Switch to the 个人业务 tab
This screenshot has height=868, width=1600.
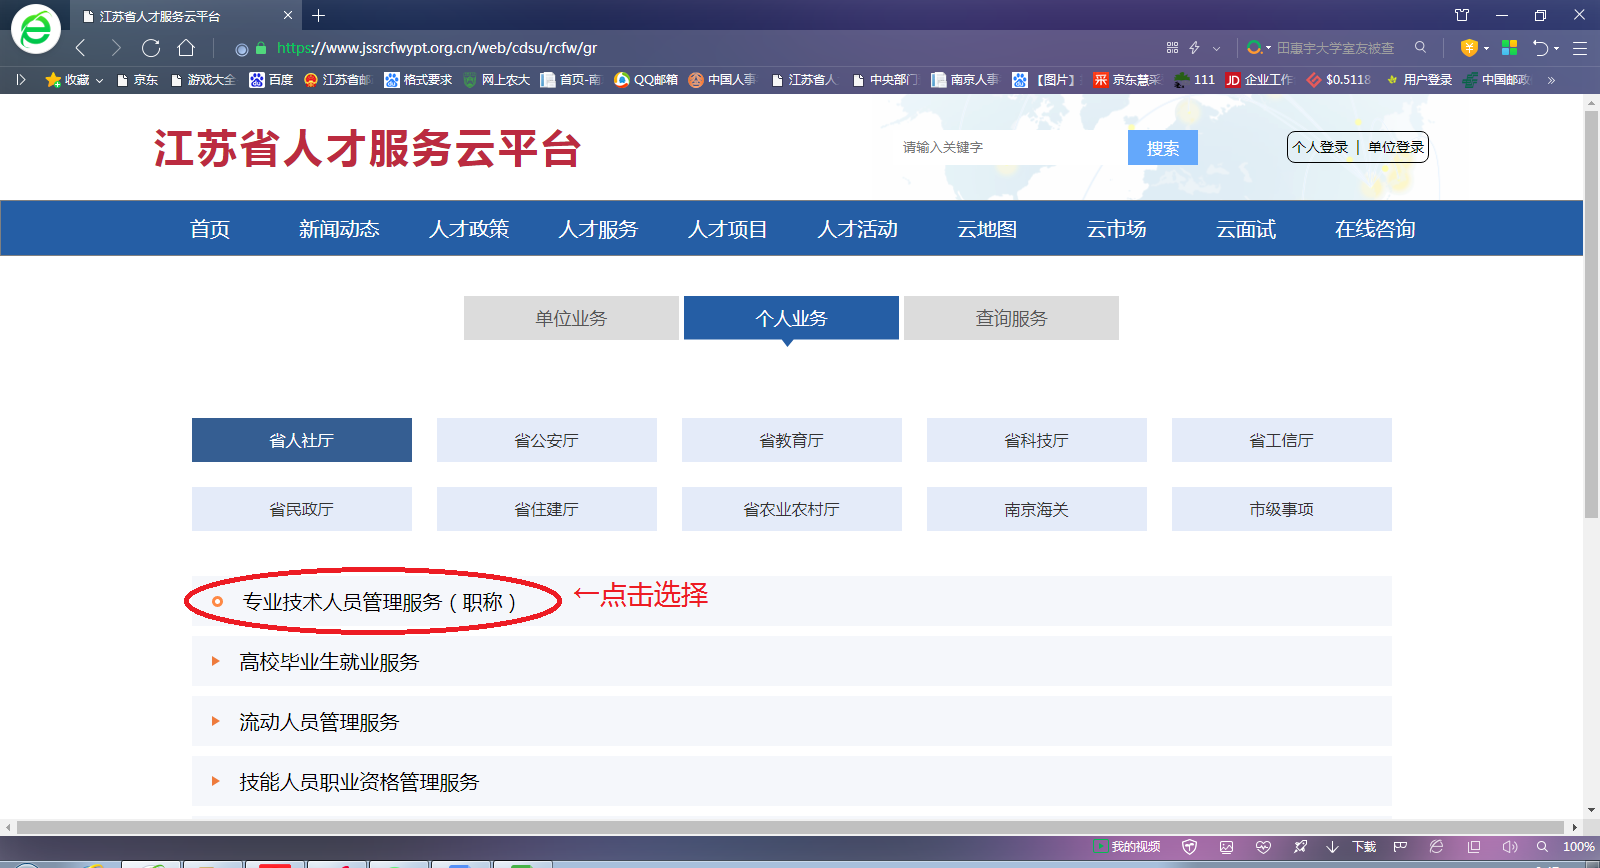[x=791, y=318]
